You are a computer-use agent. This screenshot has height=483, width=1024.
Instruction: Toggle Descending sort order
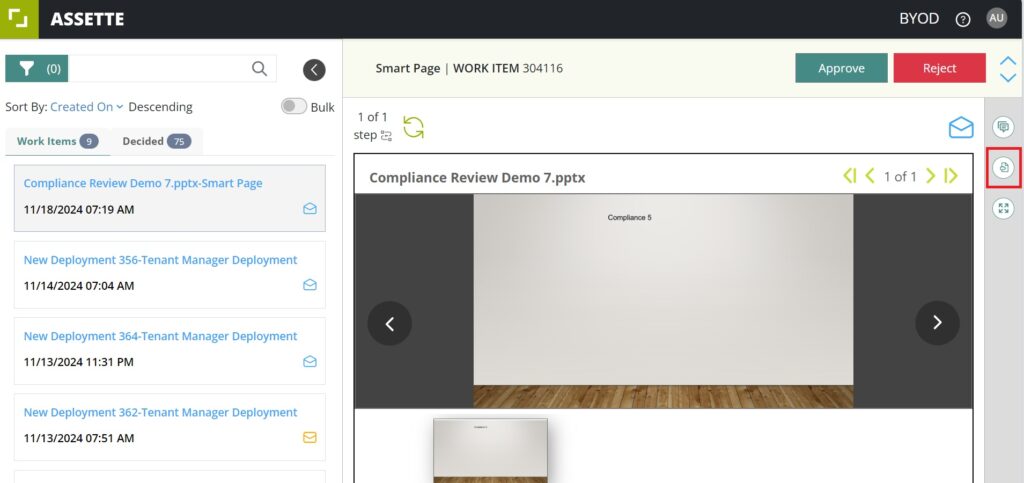click(160, 107)
